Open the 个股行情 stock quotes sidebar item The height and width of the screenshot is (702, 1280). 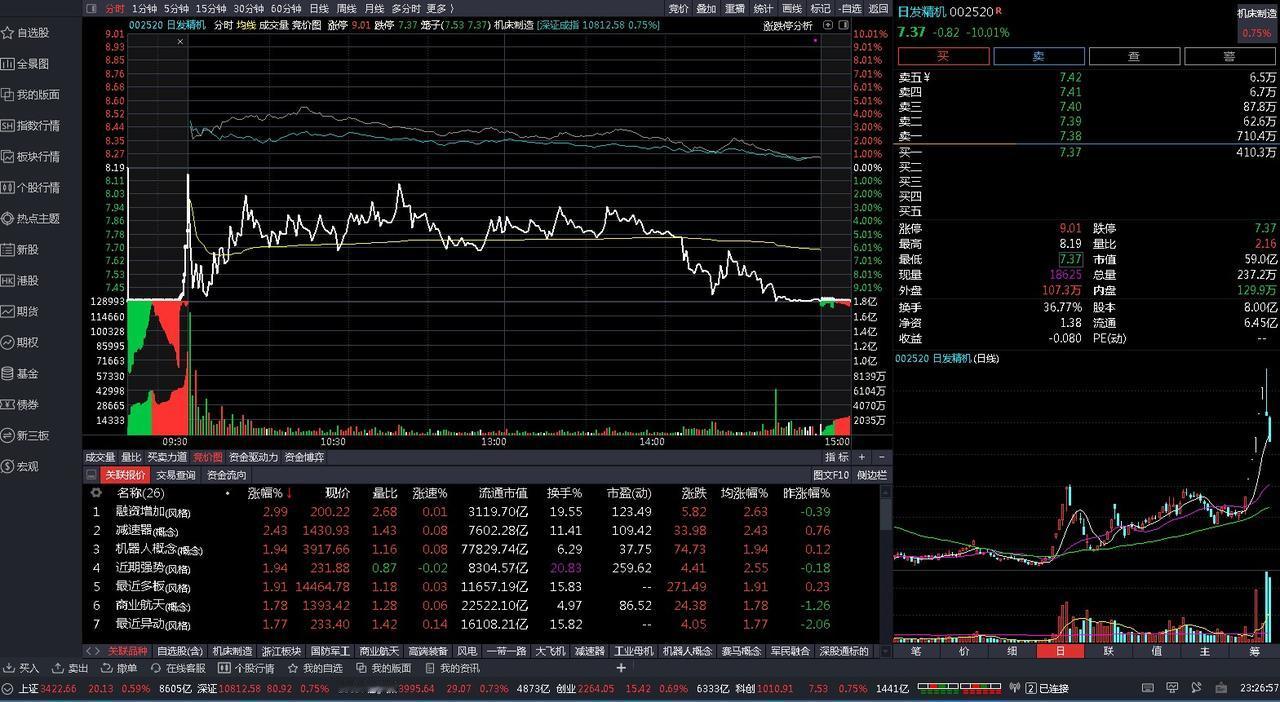30,188
